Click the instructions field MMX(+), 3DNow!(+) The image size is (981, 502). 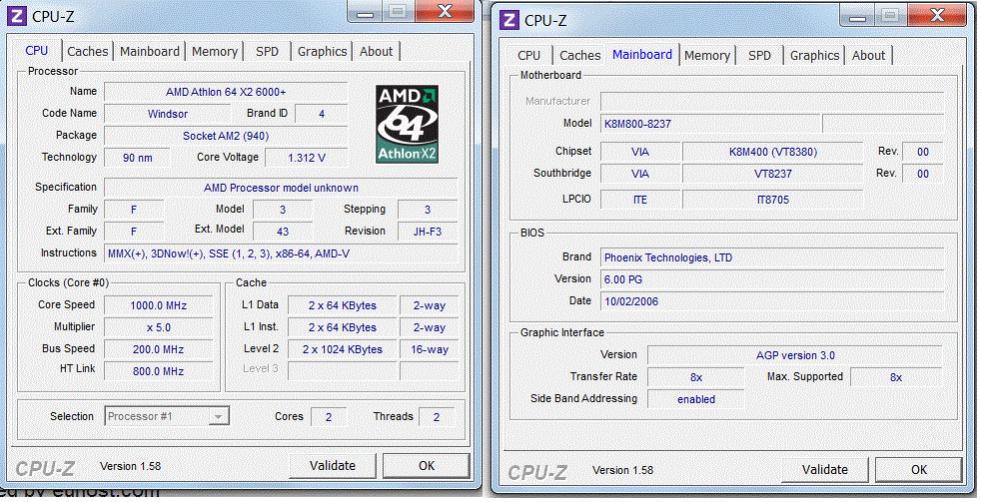(x=281, y=254)
